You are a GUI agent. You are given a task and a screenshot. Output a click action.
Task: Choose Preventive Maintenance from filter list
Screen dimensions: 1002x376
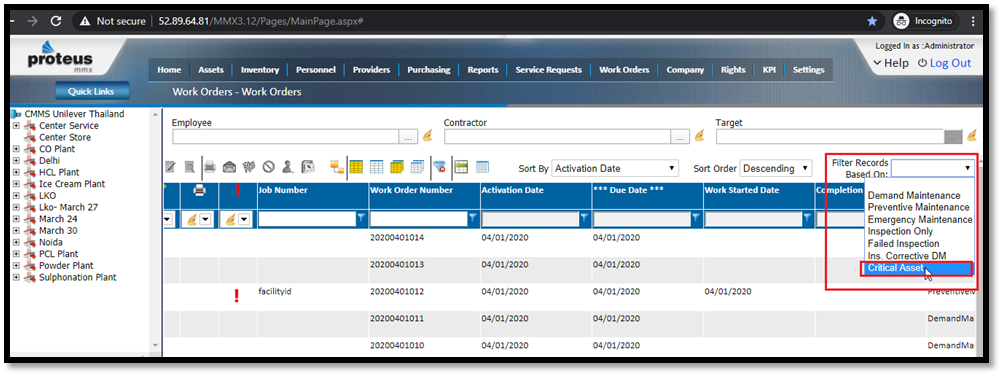pyautogui.click(x=918, y=208)
